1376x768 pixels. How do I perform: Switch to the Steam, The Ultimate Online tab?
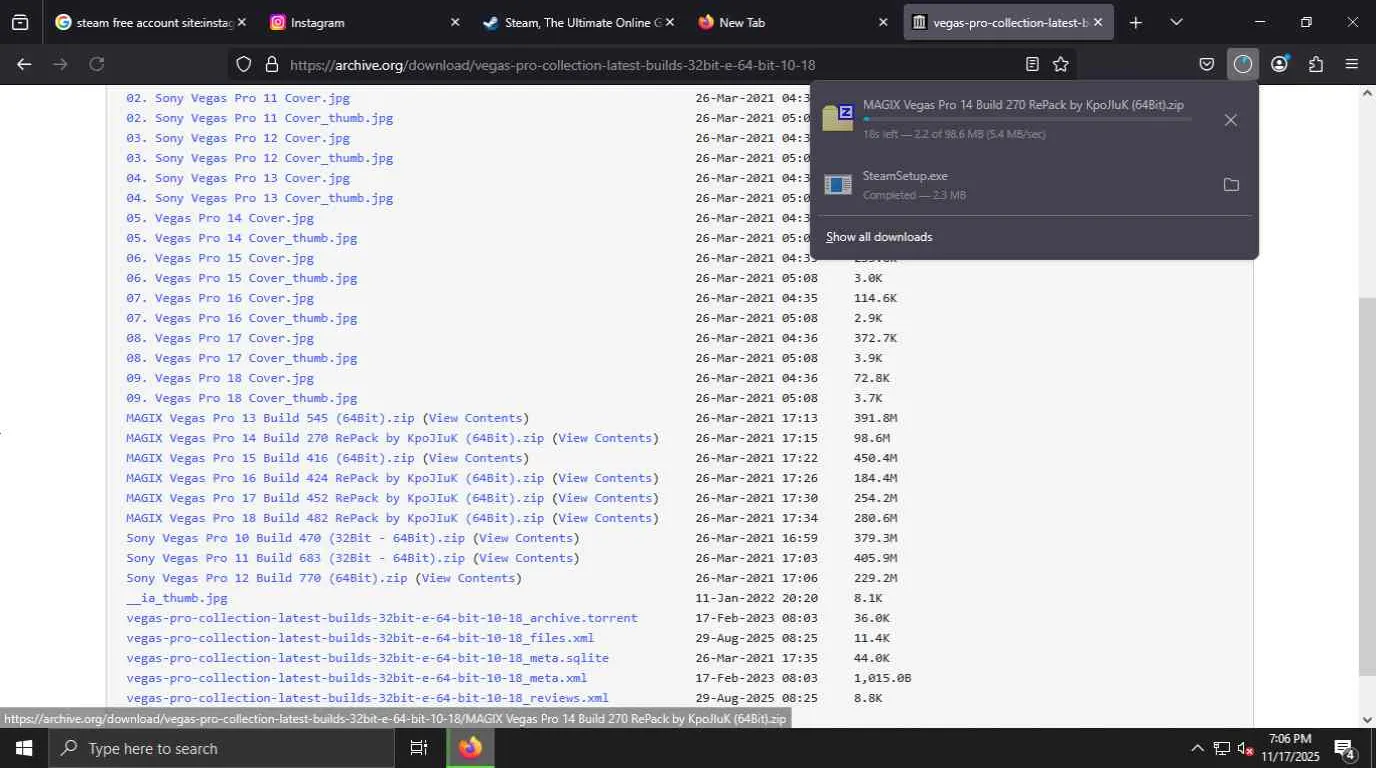point(579,22)
